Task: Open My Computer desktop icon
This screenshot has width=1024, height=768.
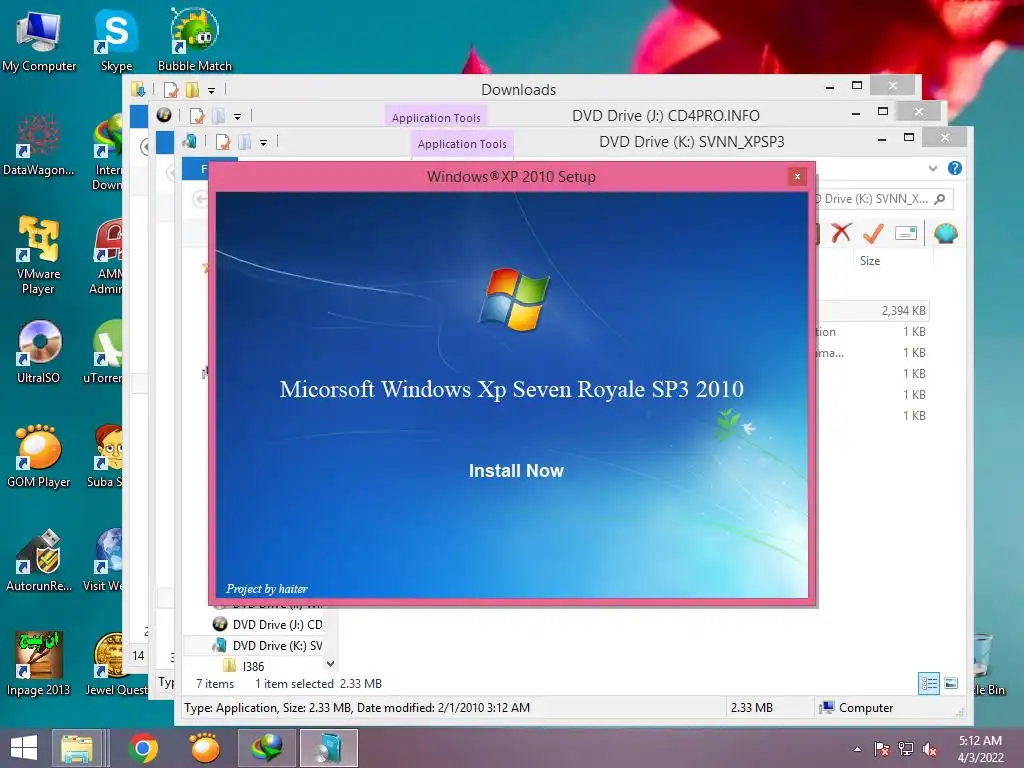Action: (39, 40)
